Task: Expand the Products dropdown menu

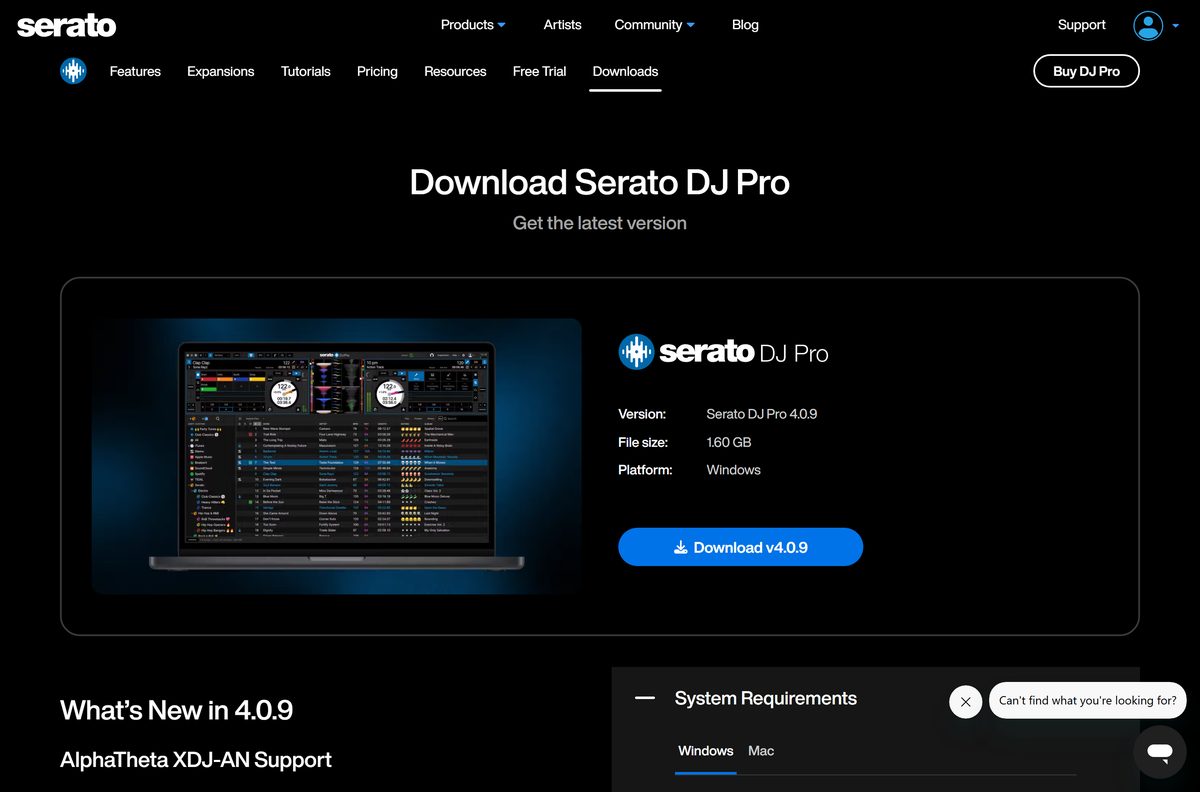Action: pos(473,25)
